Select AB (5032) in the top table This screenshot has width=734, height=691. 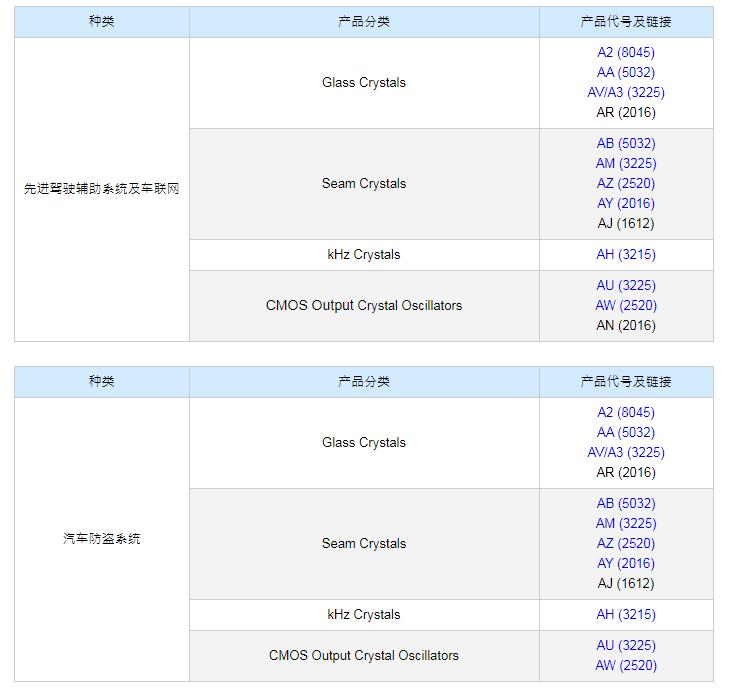[626, 143]
